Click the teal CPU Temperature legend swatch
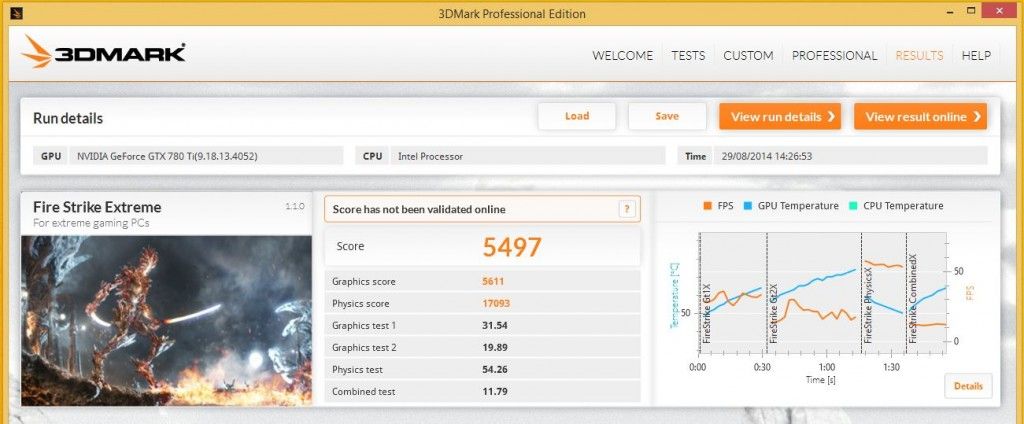1024x424 pixels. pyautogui.click(x=853, y=206)
